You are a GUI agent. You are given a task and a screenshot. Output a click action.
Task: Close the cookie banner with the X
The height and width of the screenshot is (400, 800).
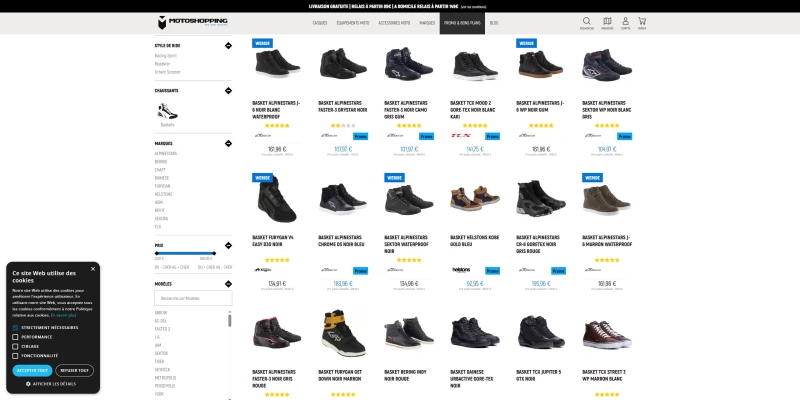click(93, 269)
